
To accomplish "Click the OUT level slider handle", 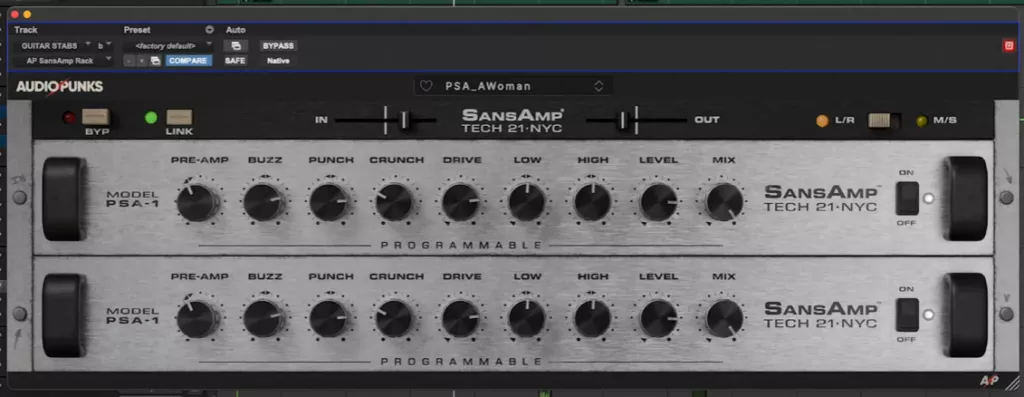I will 623,120.
